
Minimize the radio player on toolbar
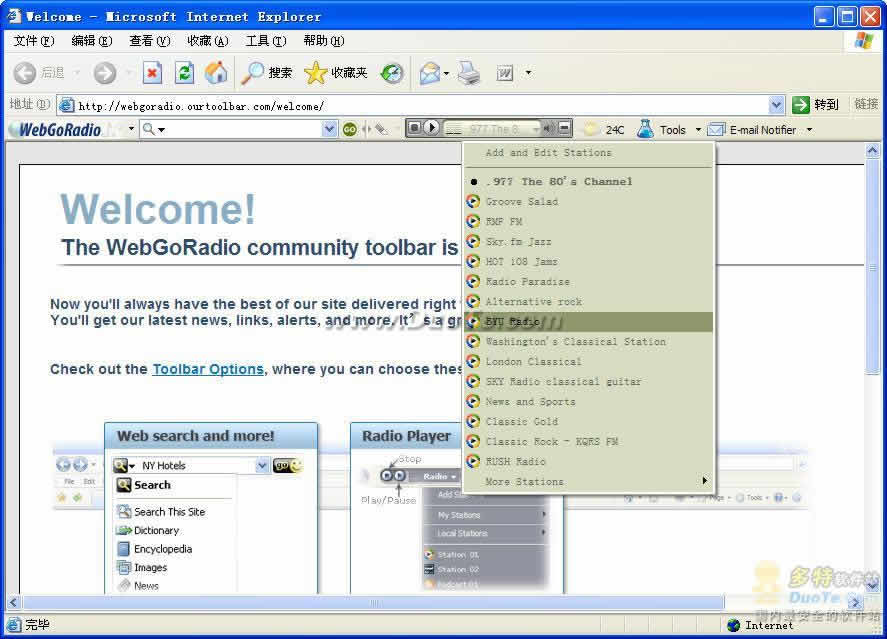pyautogui.click(x=564, y=129)
